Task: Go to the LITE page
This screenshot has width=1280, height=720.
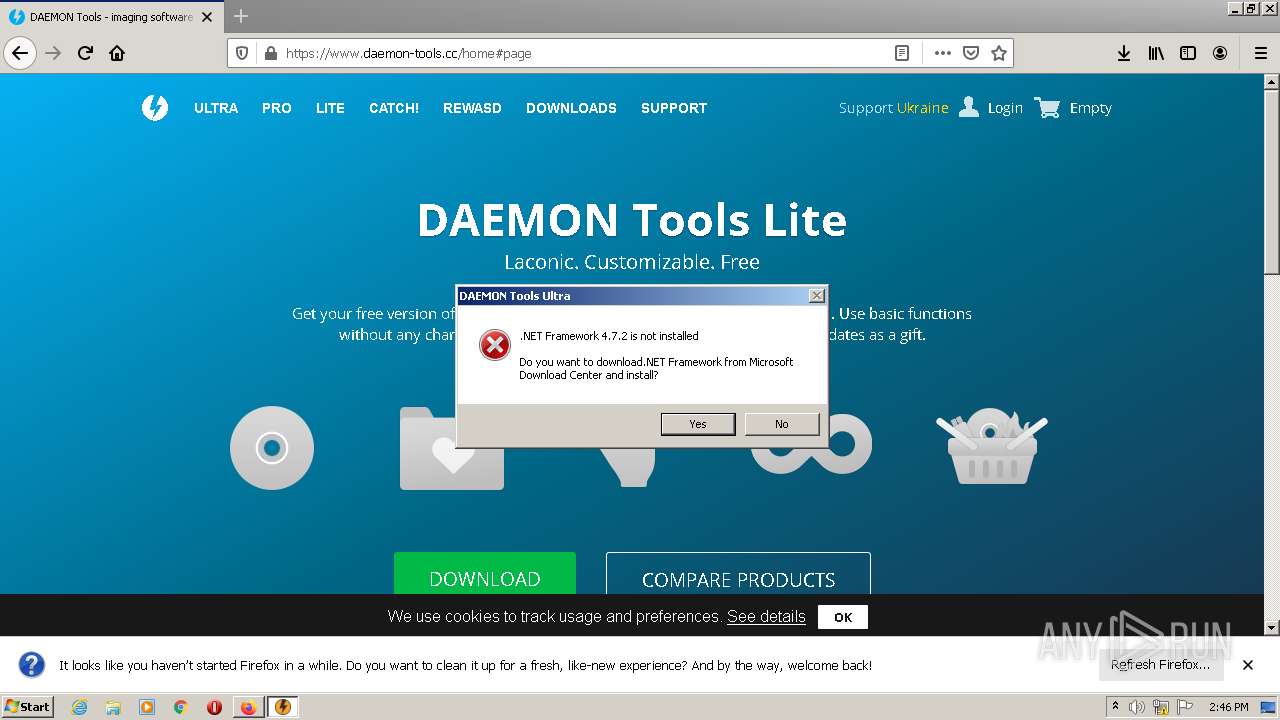Action: pos(330,108)
